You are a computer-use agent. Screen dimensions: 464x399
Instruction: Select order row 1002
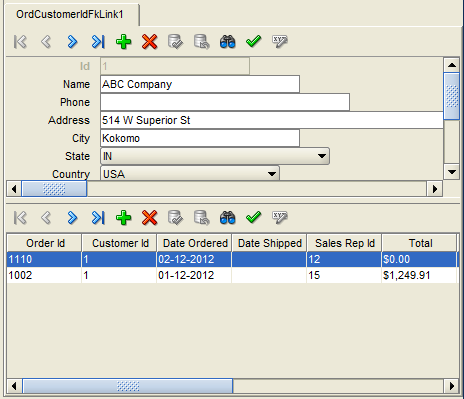pyautogui.click(x=232, y=275)
